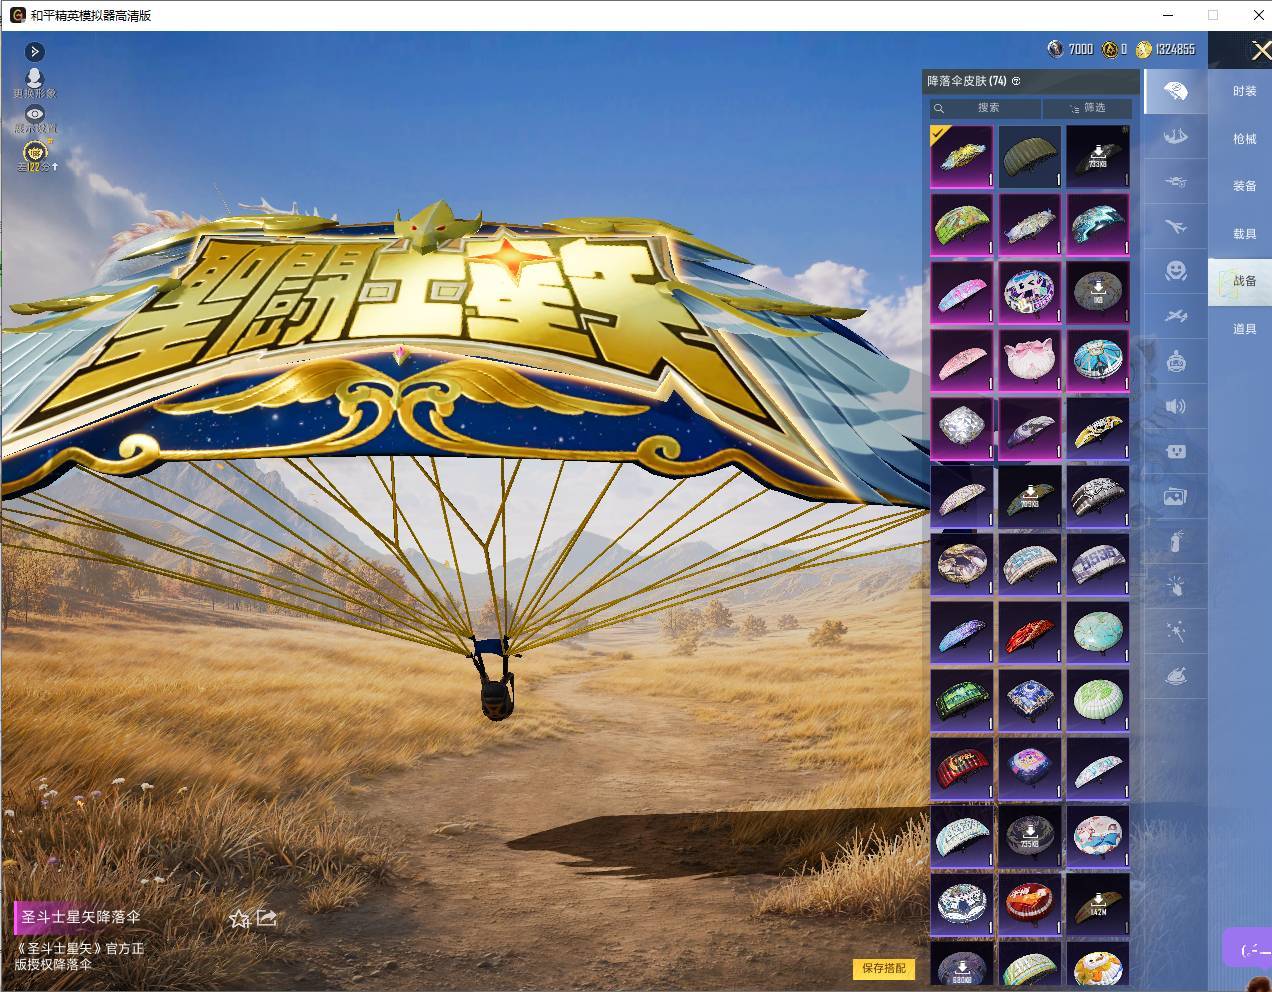This screenshot has width=1272, height=992.
Task: Select the spray can category icon
Action: click(1176, 541)
